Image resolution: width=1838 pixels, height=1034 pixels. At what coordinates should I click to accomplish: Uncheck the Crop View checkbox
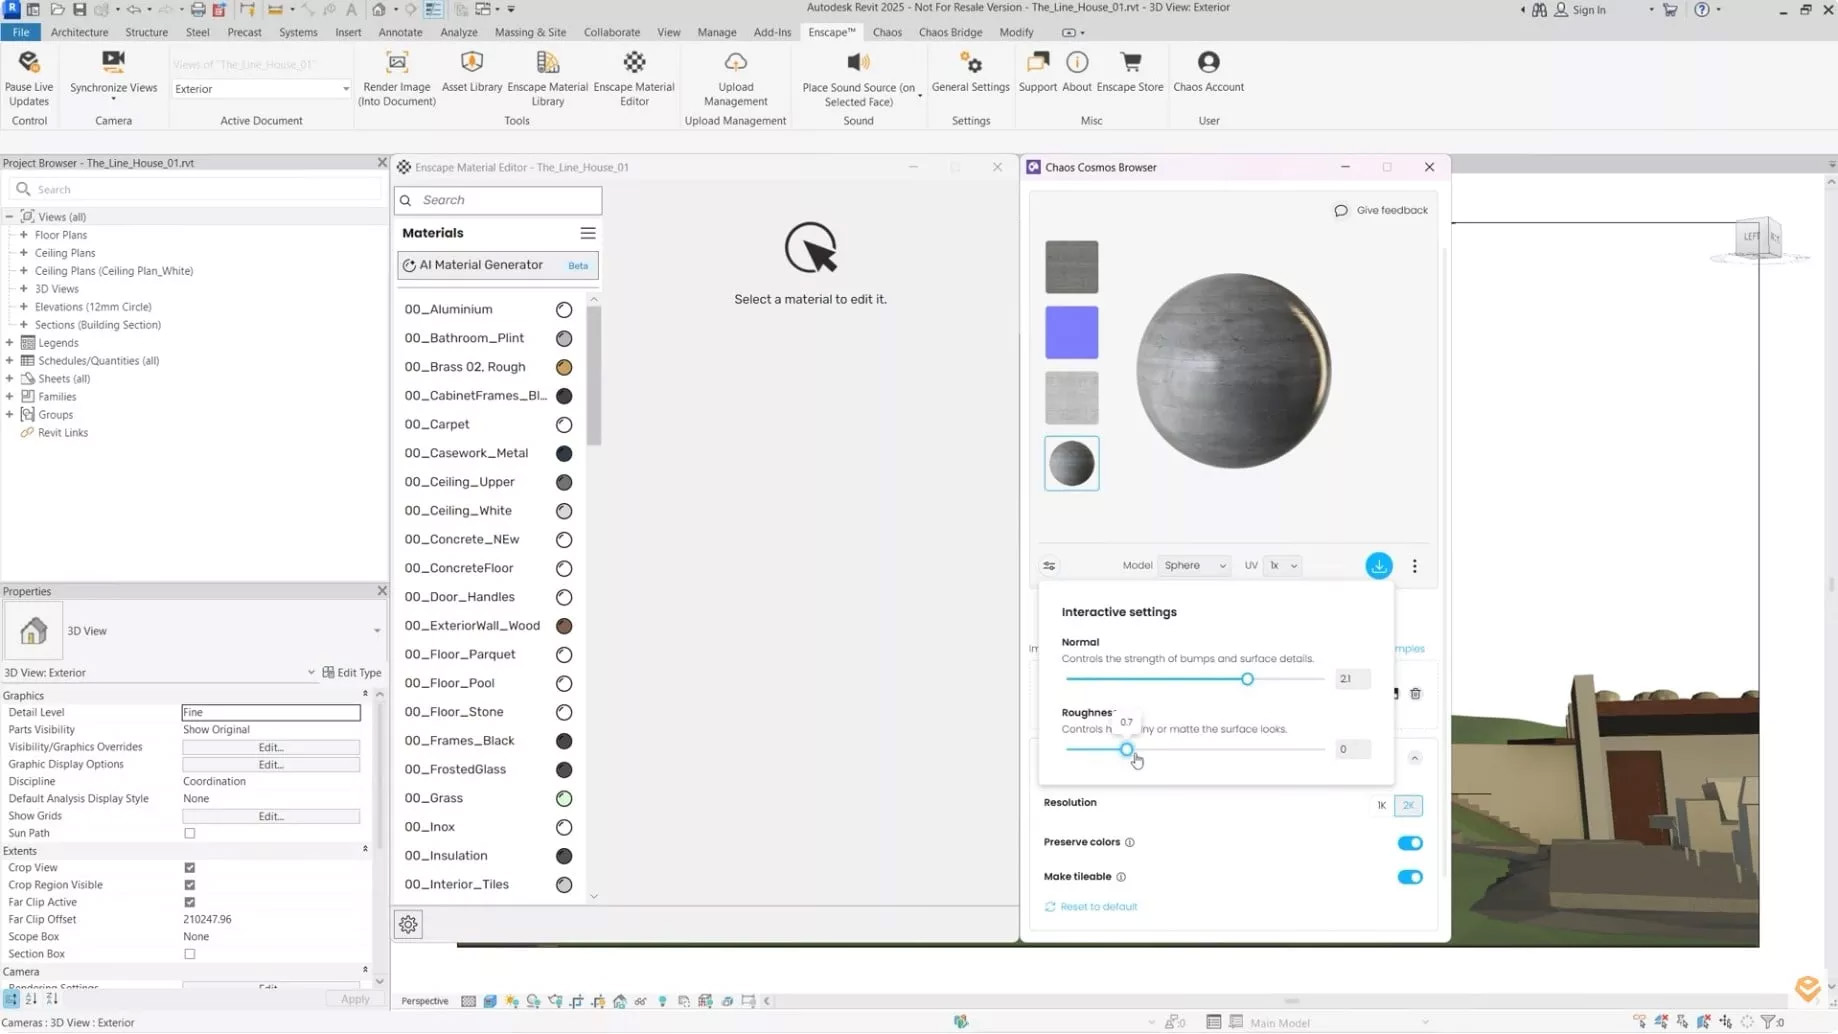click(189, 868)
